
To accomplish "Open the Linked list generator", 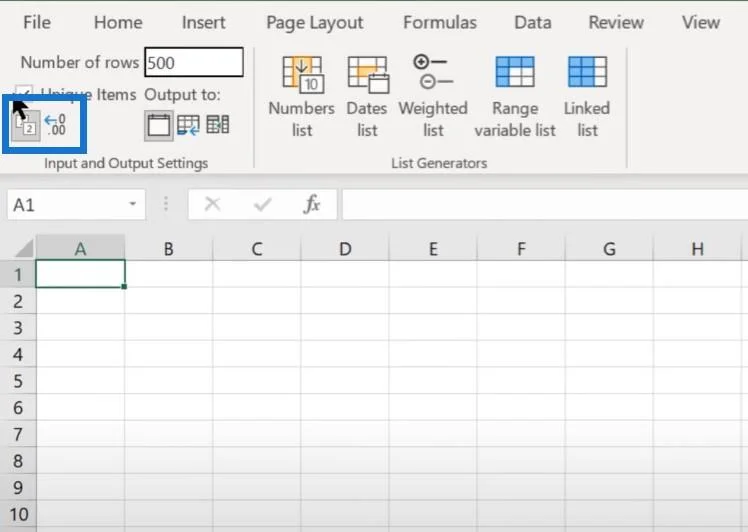I will (x=587, y=97).
